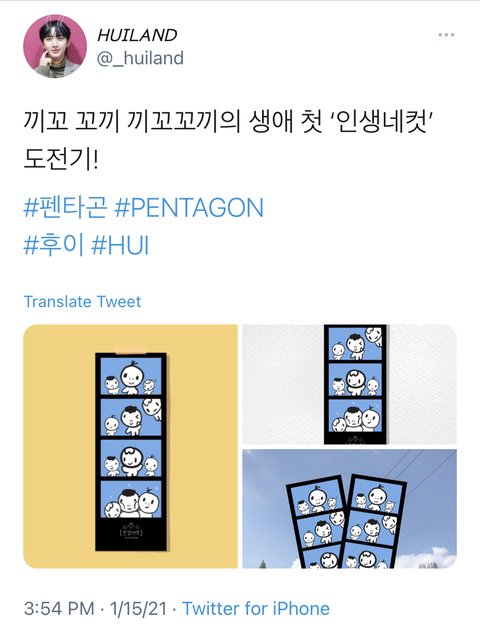Open the @_huiland handle
480x634 pixels.
click(140, 58)
